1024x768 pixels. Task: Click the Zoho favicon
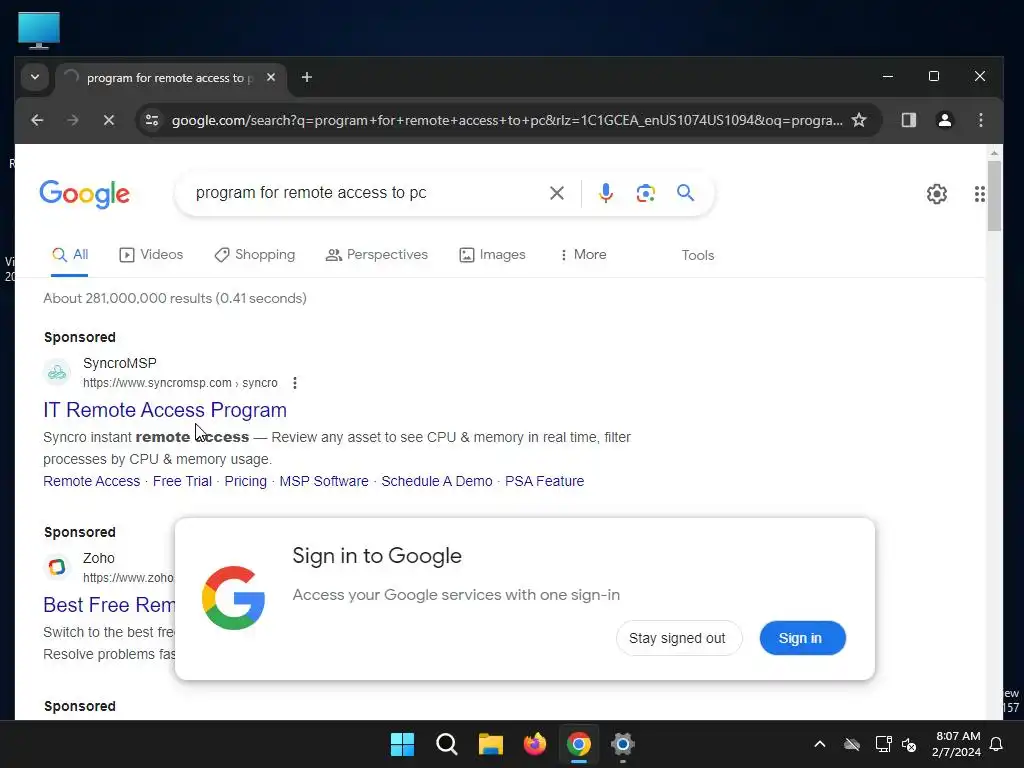coord(57,567)
